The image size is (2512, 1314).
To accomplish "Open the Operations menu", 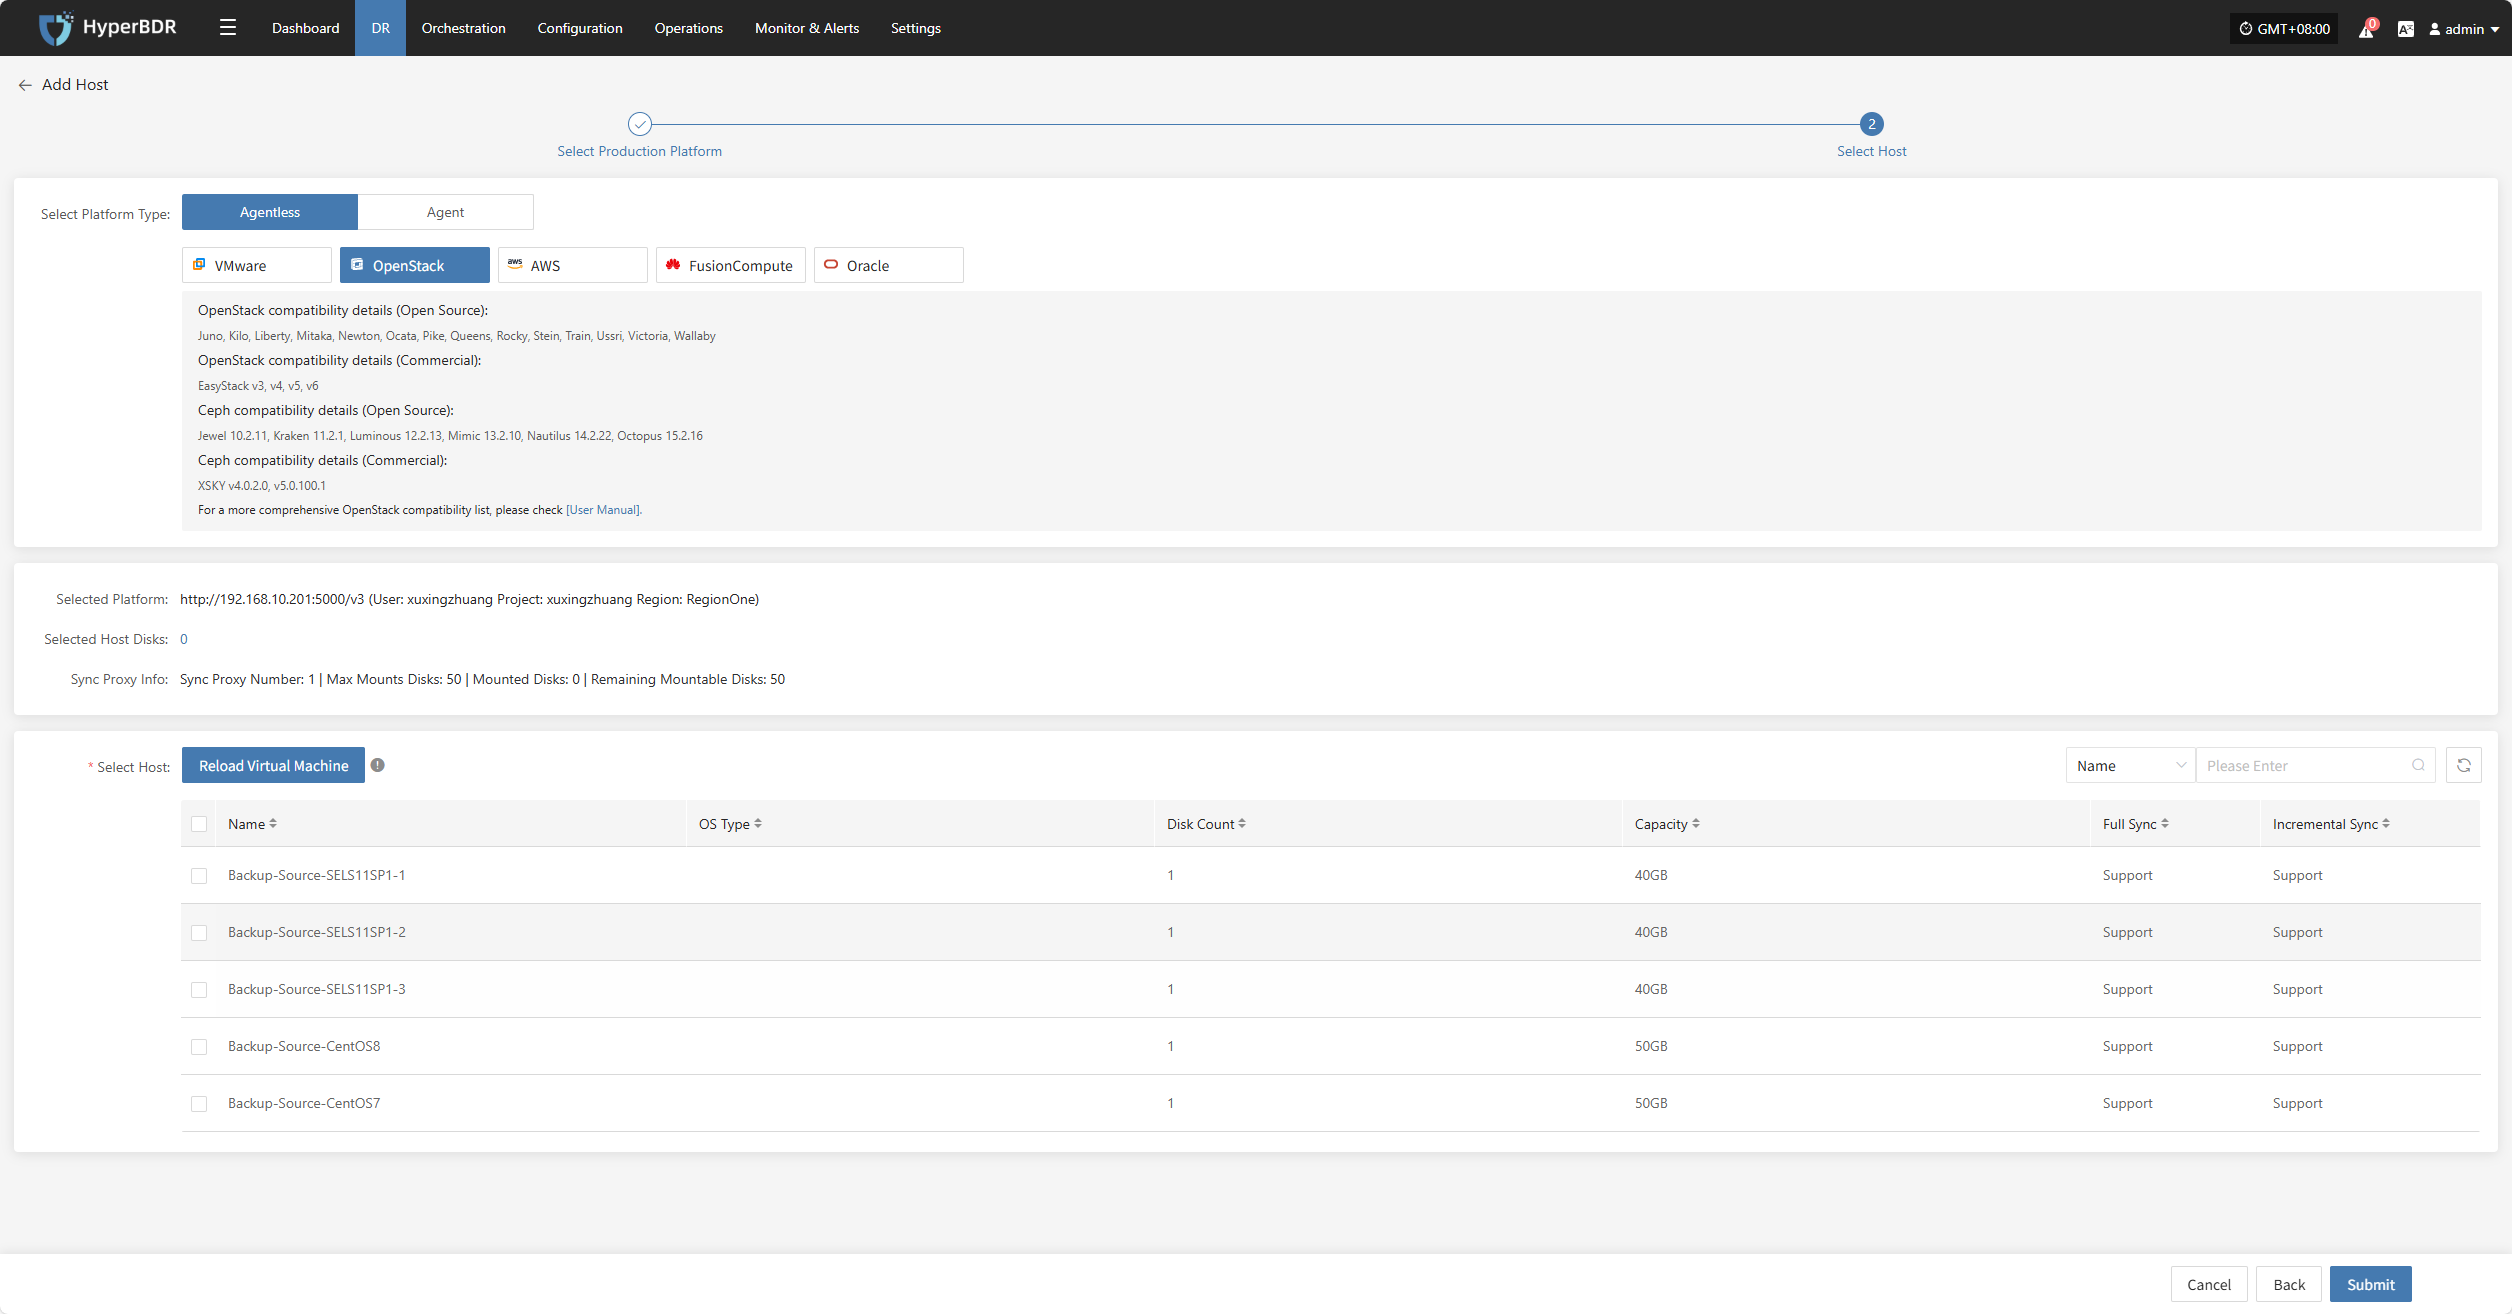I will [x=689, y=28].
